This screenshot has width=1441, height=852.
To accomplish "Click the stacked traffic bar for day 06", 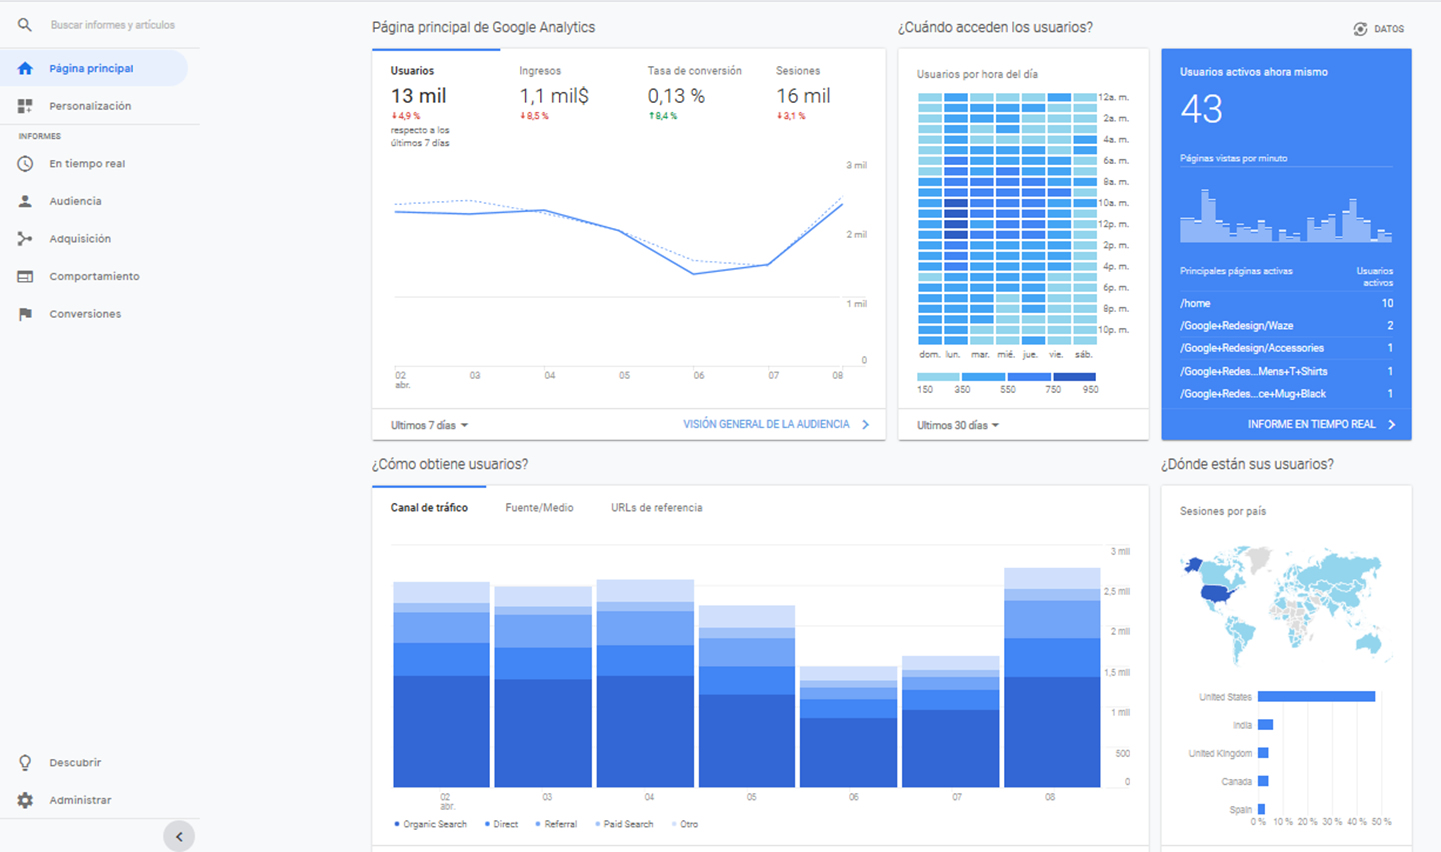I will click(x=849, y=727).
